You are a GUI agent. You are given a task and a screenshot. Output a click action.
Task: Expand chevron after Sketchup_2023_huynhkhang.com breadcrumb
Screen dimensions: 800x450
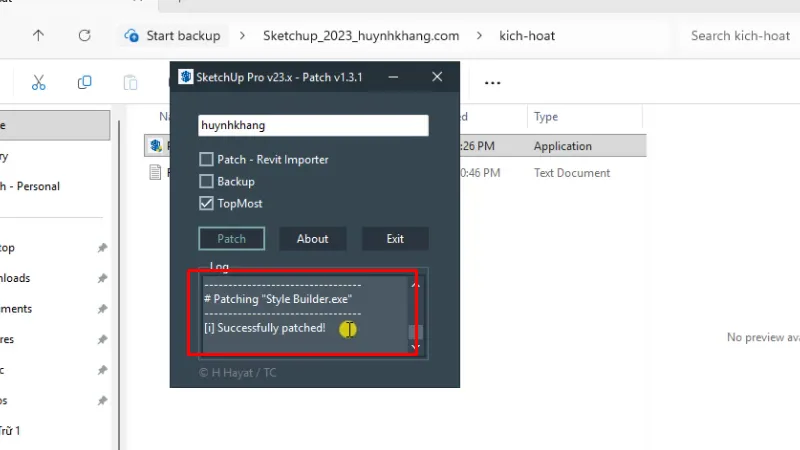(x=479, y=36)
